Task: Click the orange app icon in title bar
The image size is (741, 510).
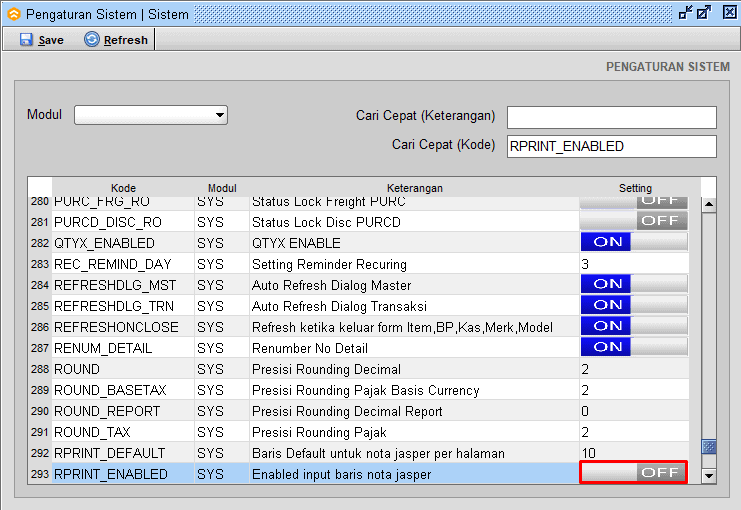Action: click(x=14, y=15)
